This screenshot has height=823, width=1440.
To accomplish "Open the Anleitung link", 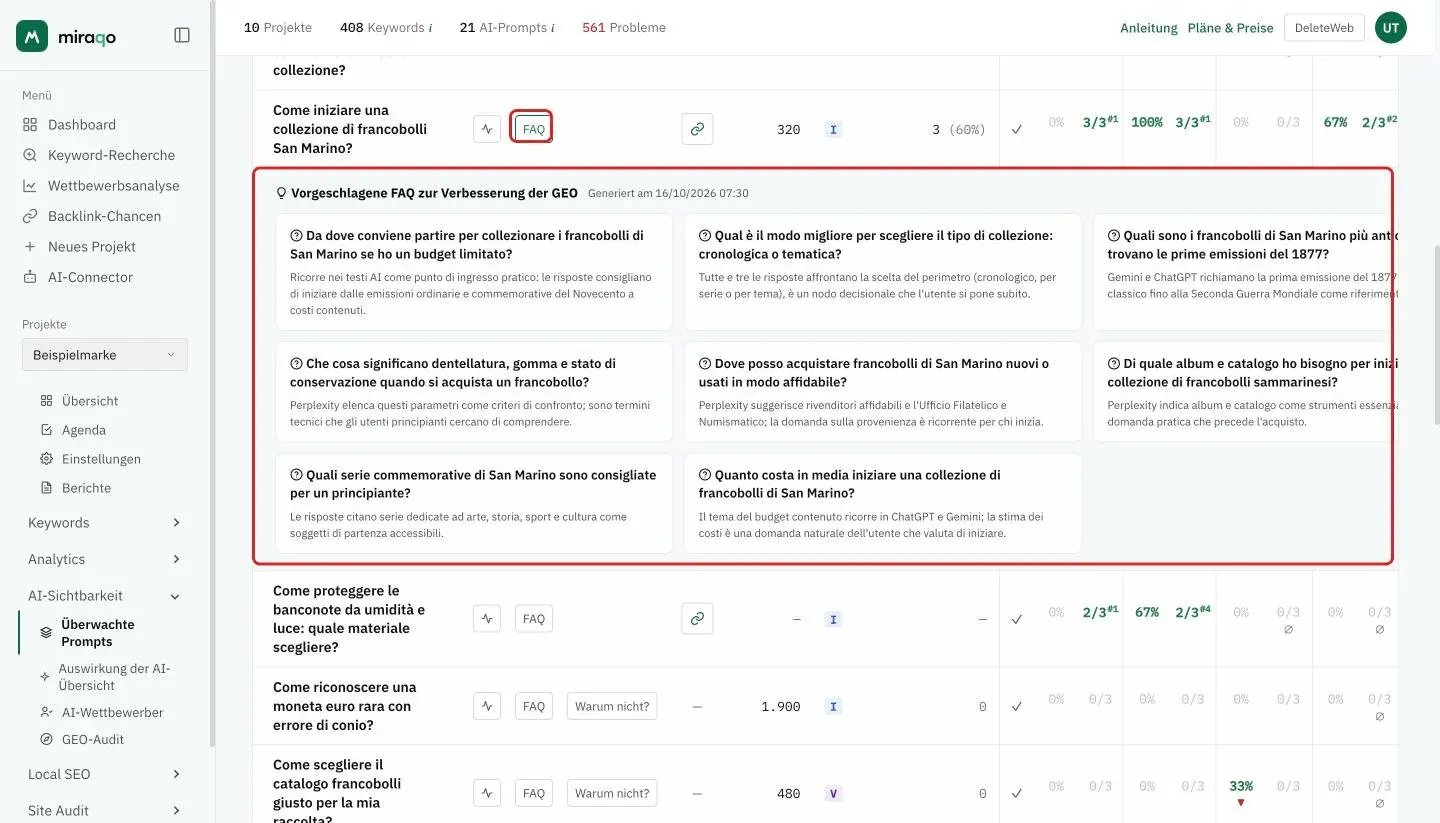I will [x=1149, y=28].
